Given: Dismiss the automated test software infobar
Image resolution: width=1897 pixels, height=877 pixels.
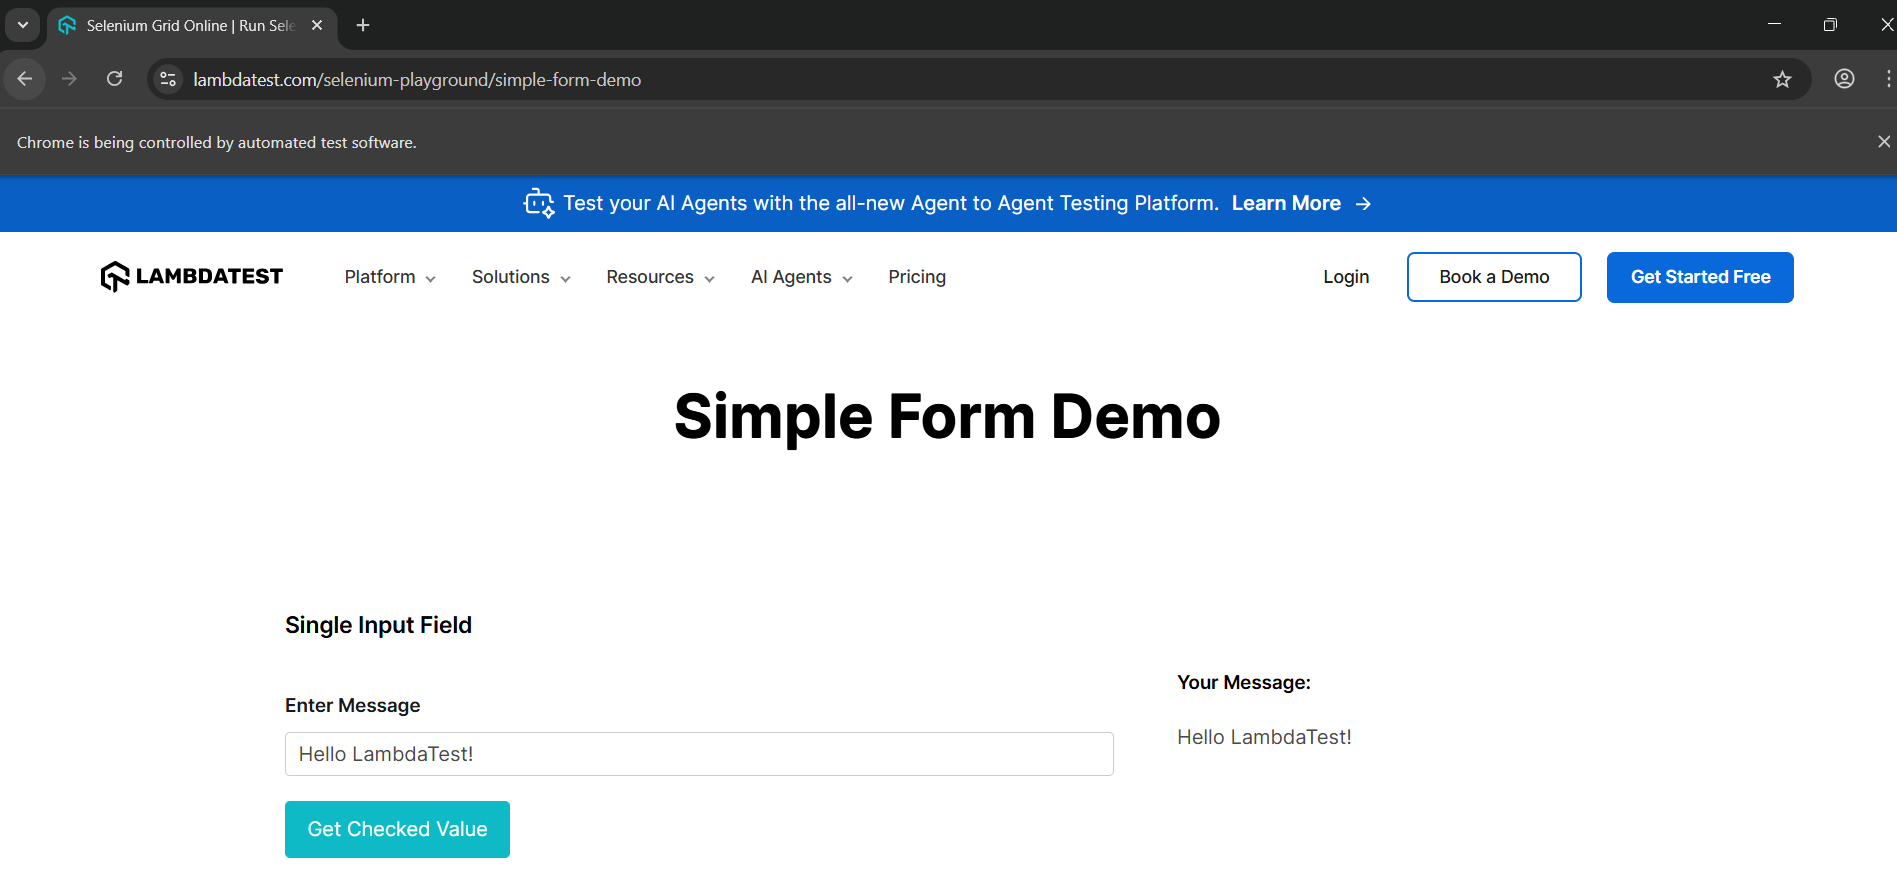Looking at the screenshot, I should [x=1884, y=142].
